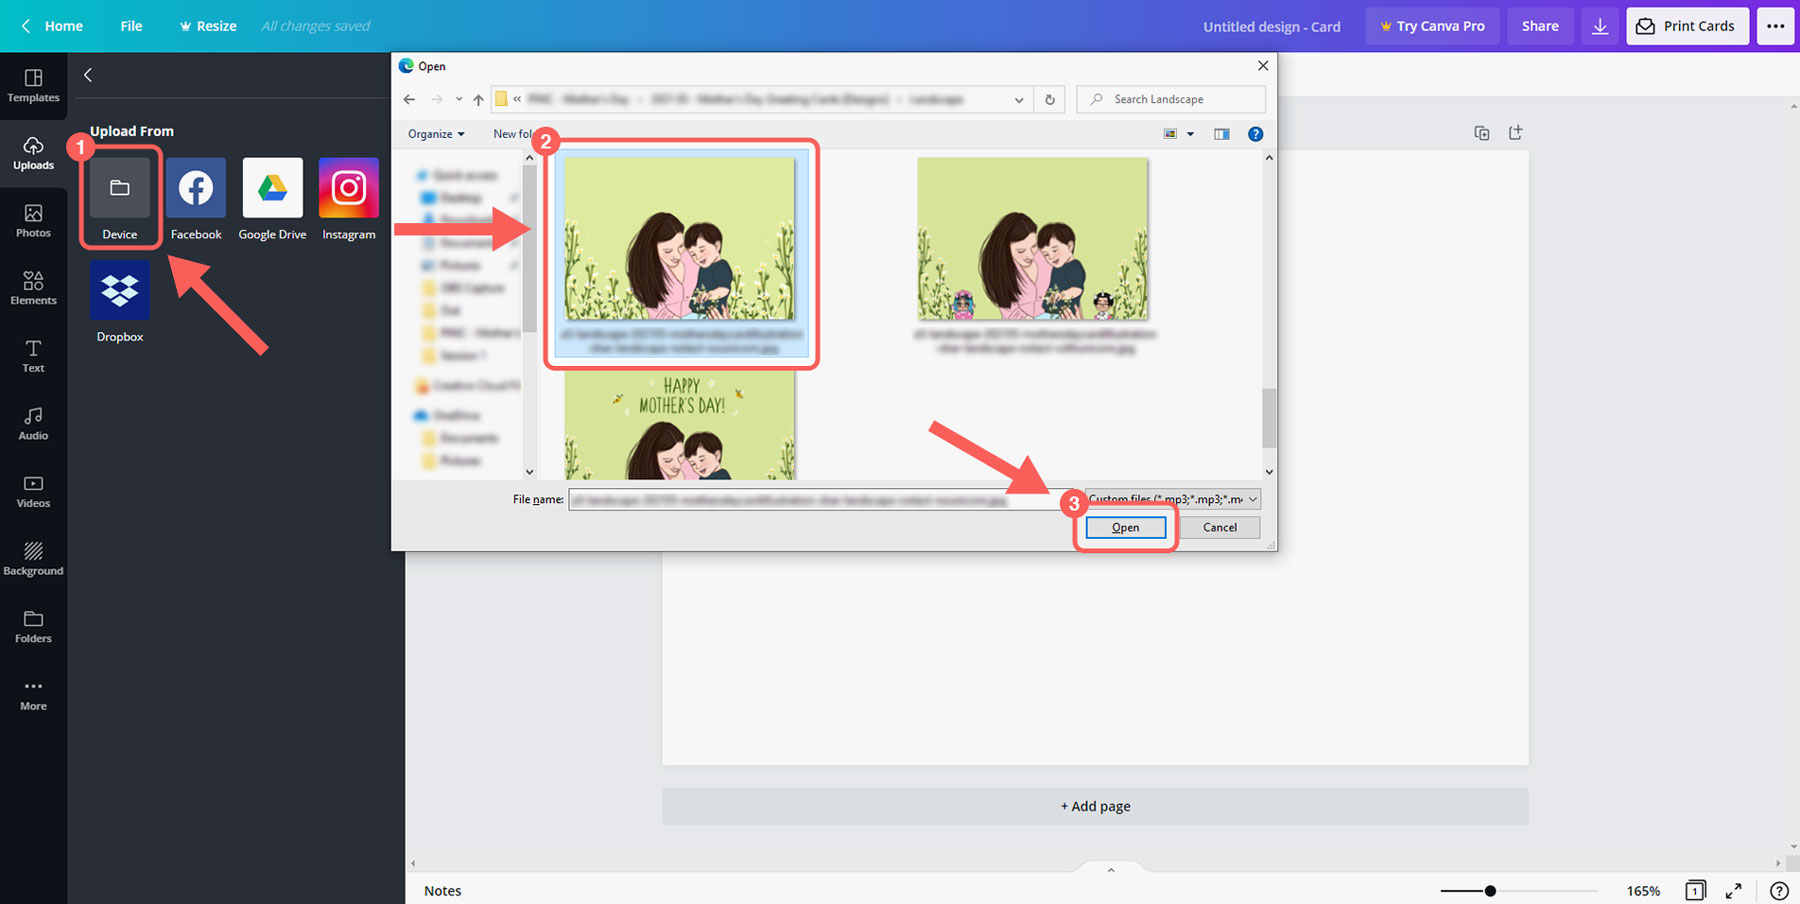
Task: Select the Happy Mother's Day thumbnail
Action: (x=680, y=426)
